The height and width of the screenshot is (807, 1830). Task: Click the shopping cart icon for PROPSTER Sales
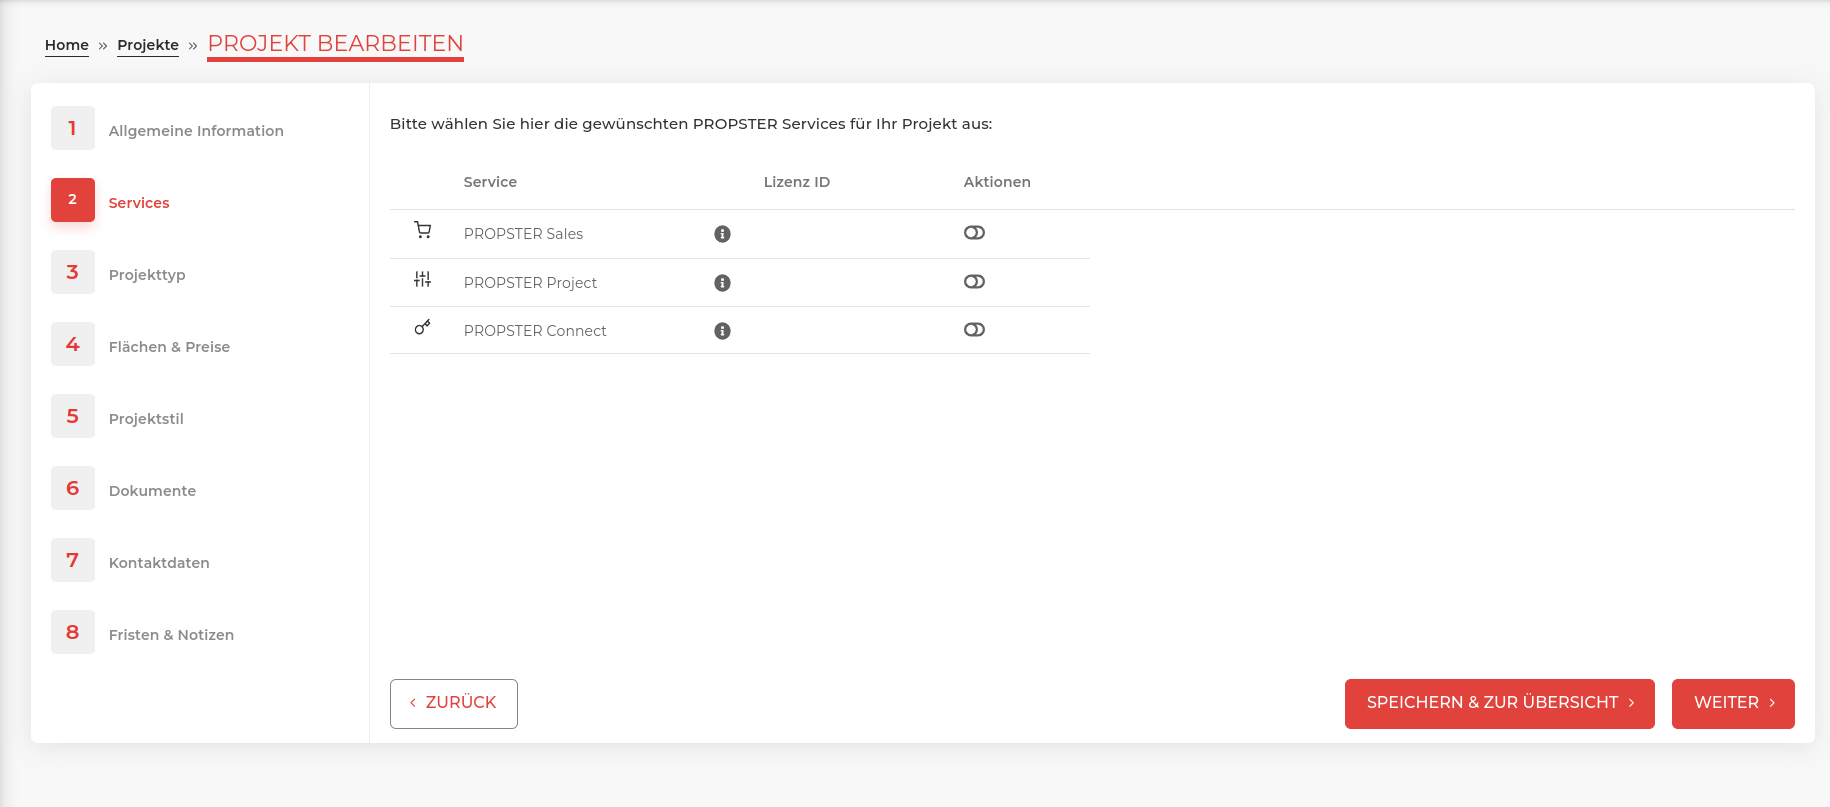423,231
